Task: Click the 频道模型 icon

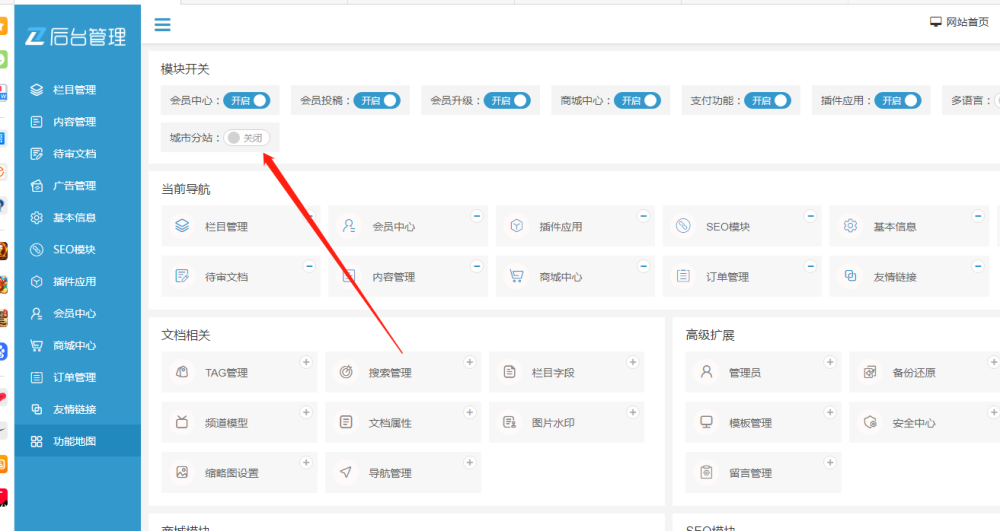Action: pyautogui.click(x=182, y=423)
